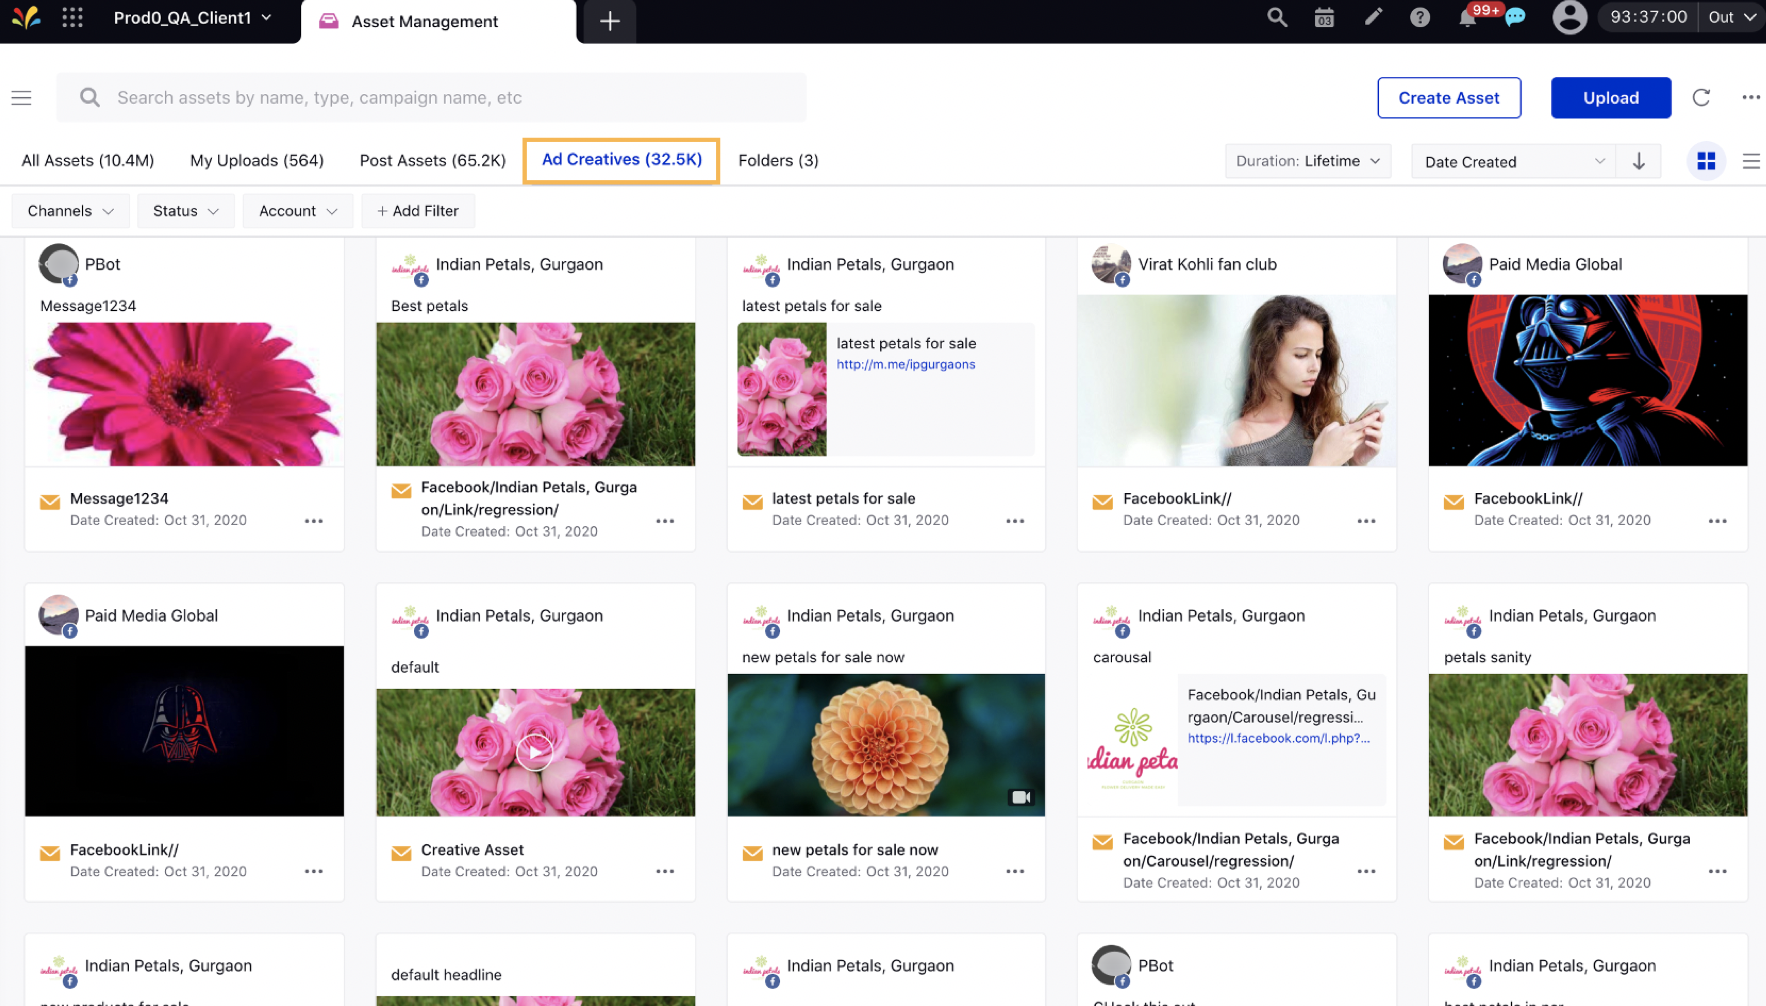Select the My Uploads (564) tab

click(257, 160)
